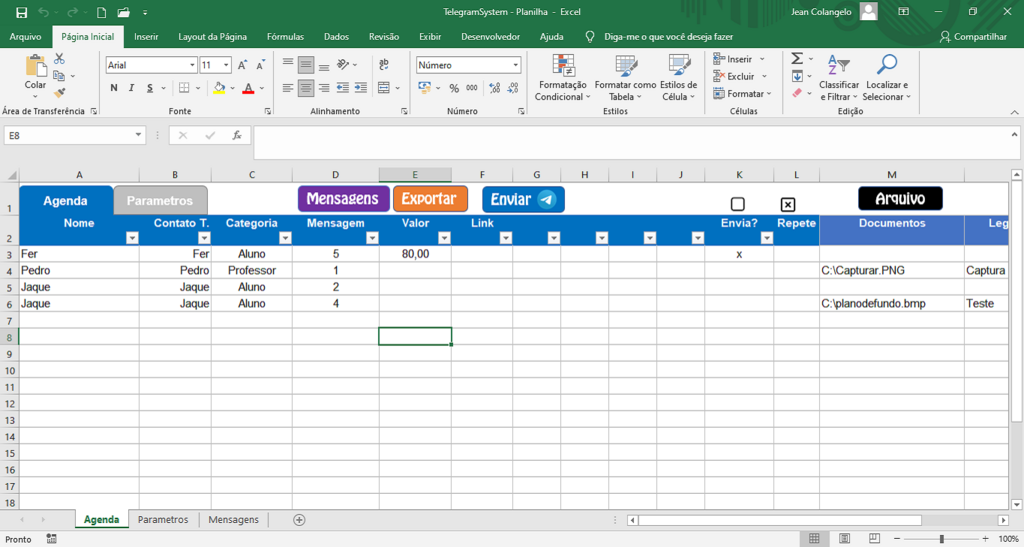The width and height of the screenshot is (1024, 547).
Task: Switch to the Parametros sheet tab
Action: pos(163,520)
